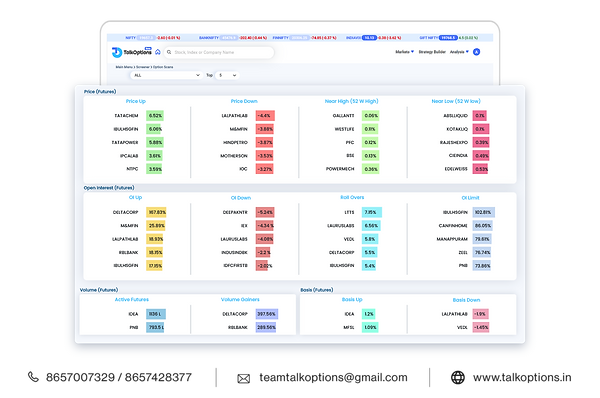This screenshot has height=398, width=600.
Task: Select IDFCFIRSTB in OI Down
Action: (x=235, y=266)
